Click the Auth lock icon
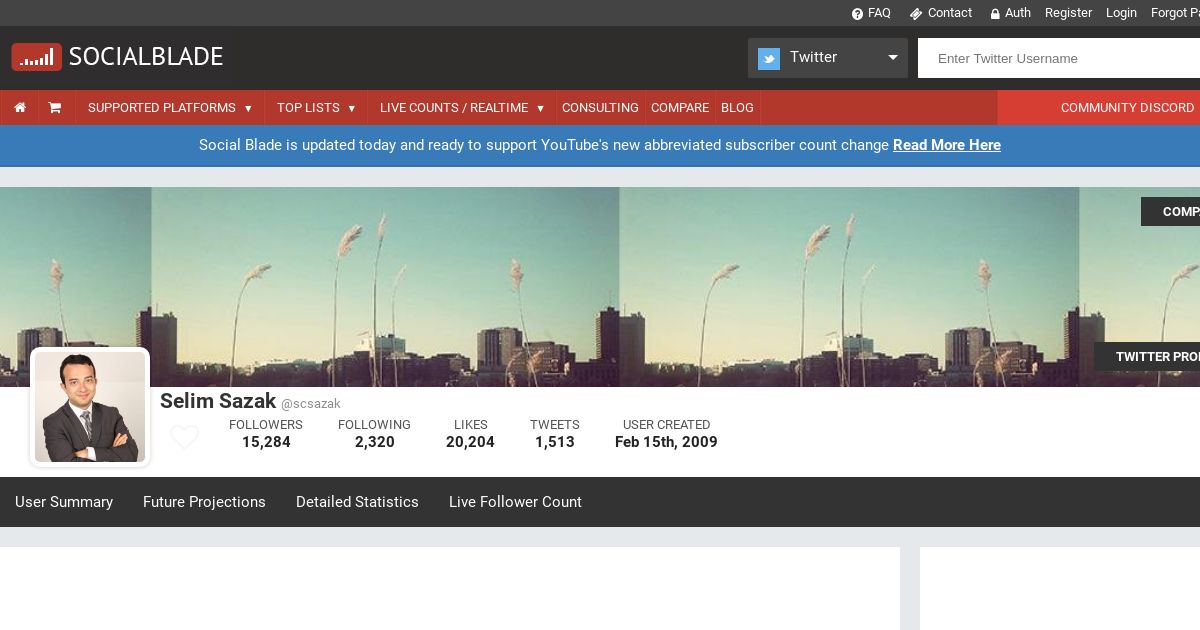1200x630 pixels. pyautogui.click(x=995, y=14)
